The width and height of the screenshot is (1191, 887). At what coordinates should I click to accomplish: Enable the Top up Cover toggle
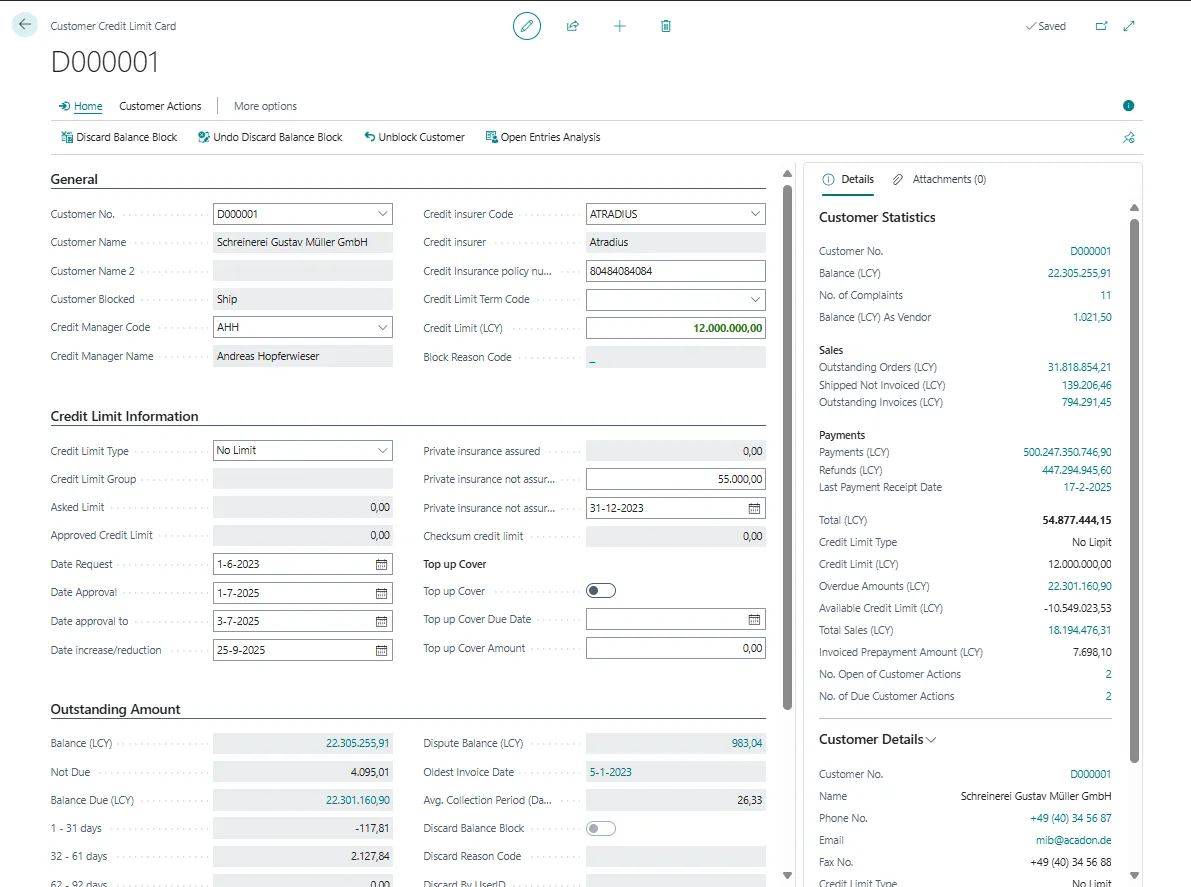(x=601, y=591)
